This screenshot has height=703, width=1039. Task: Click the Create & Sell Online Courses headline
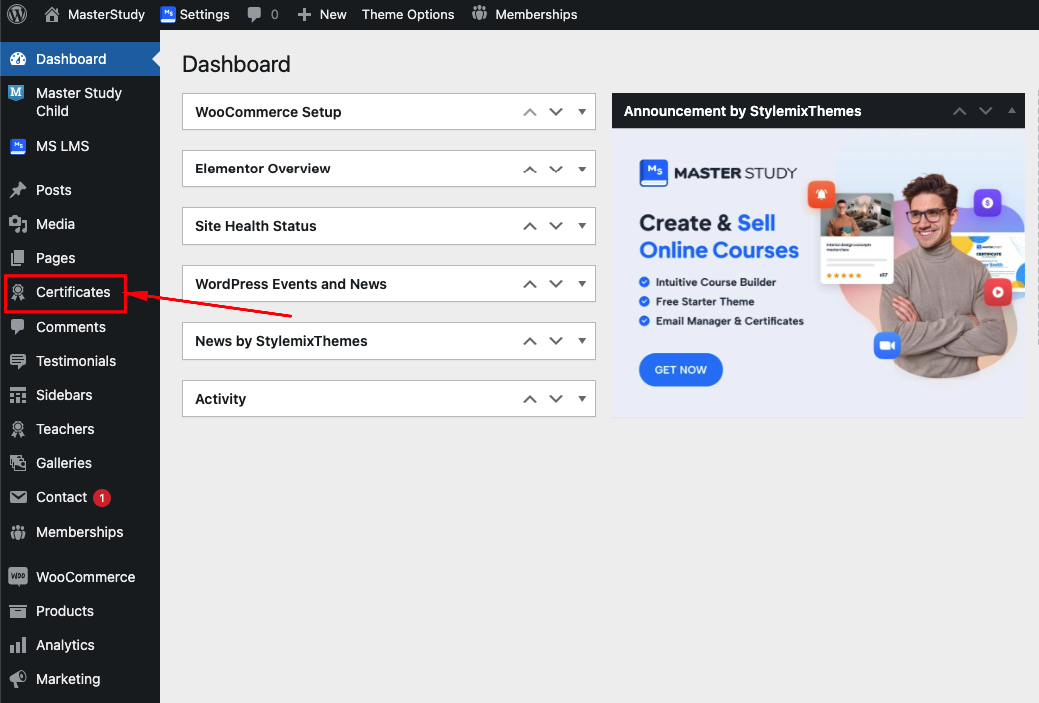pyautogui.click(x=719, y=237)
